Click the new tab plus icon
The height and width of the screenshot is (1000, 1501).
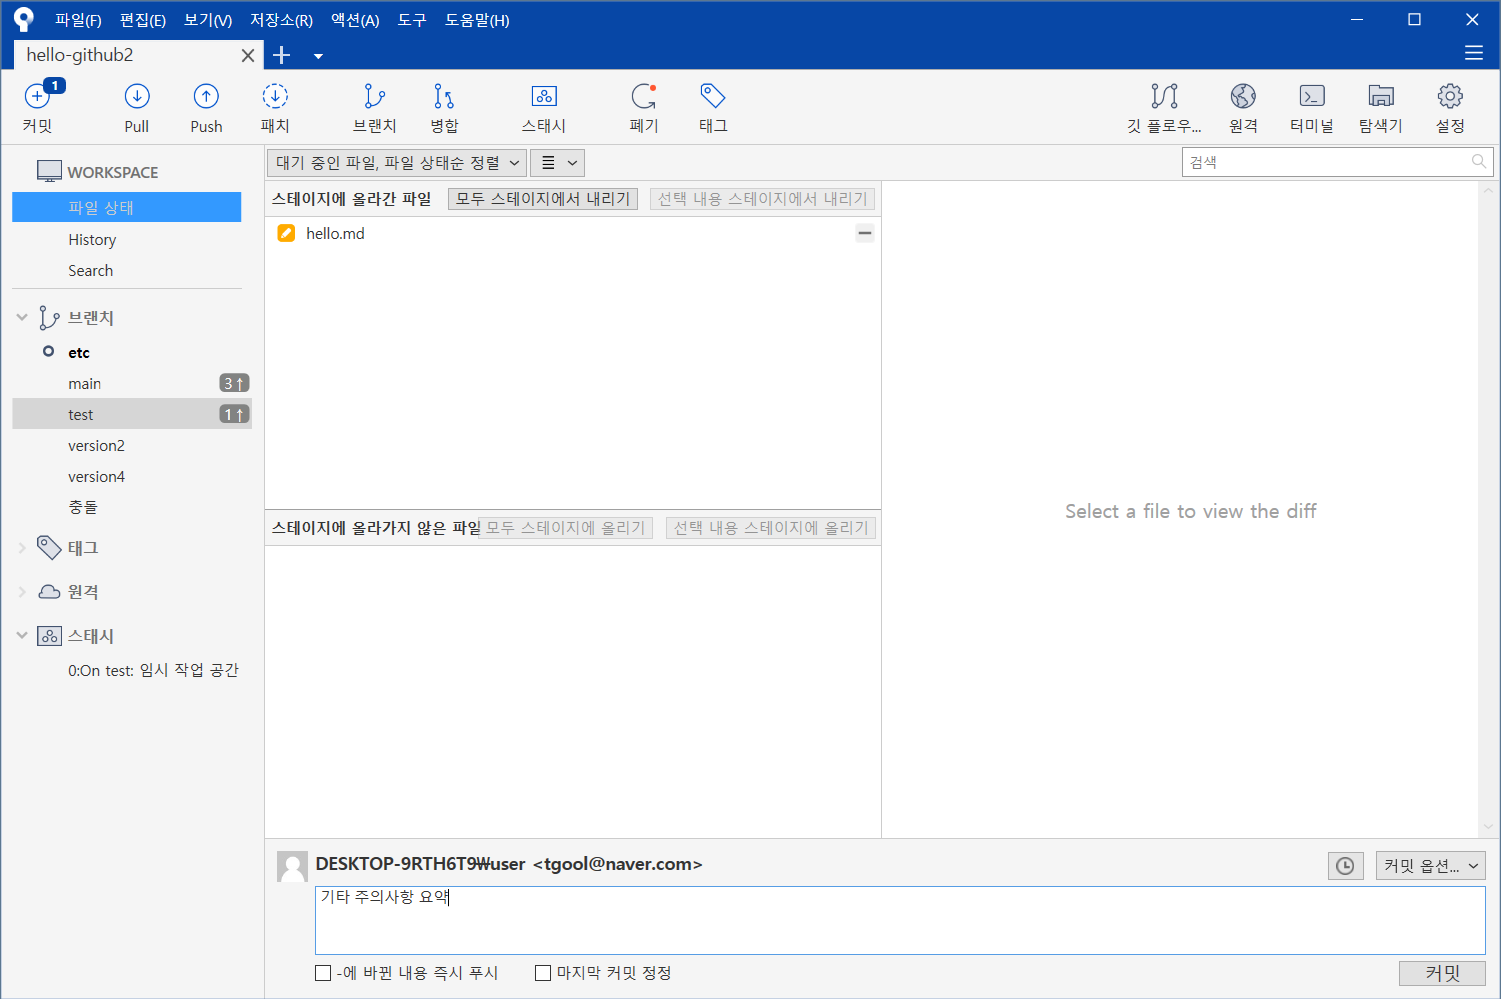tap(281, 55)
